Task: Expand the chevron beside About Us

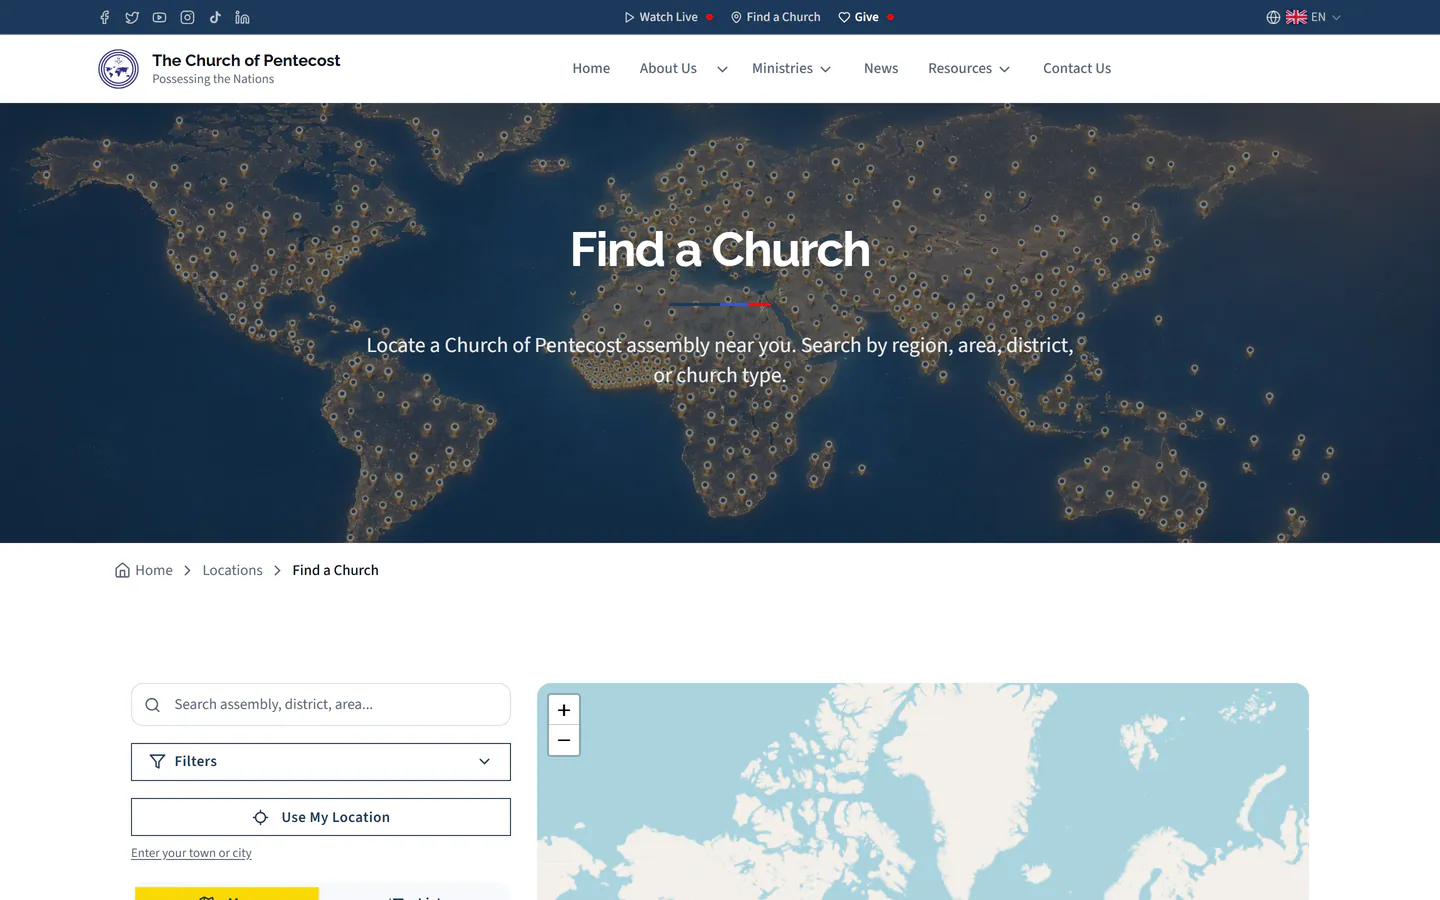Action: 722,69
